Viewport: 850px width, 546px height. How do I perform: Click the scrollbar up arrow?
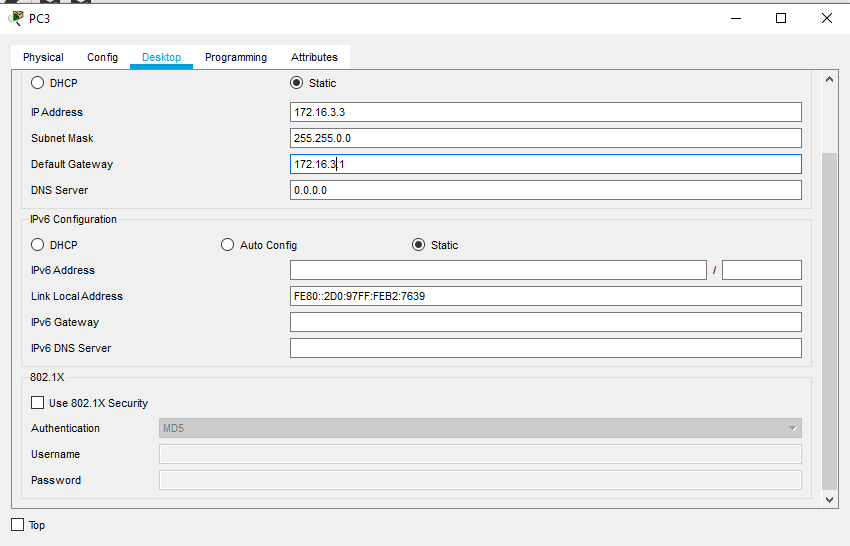point(829,80)
